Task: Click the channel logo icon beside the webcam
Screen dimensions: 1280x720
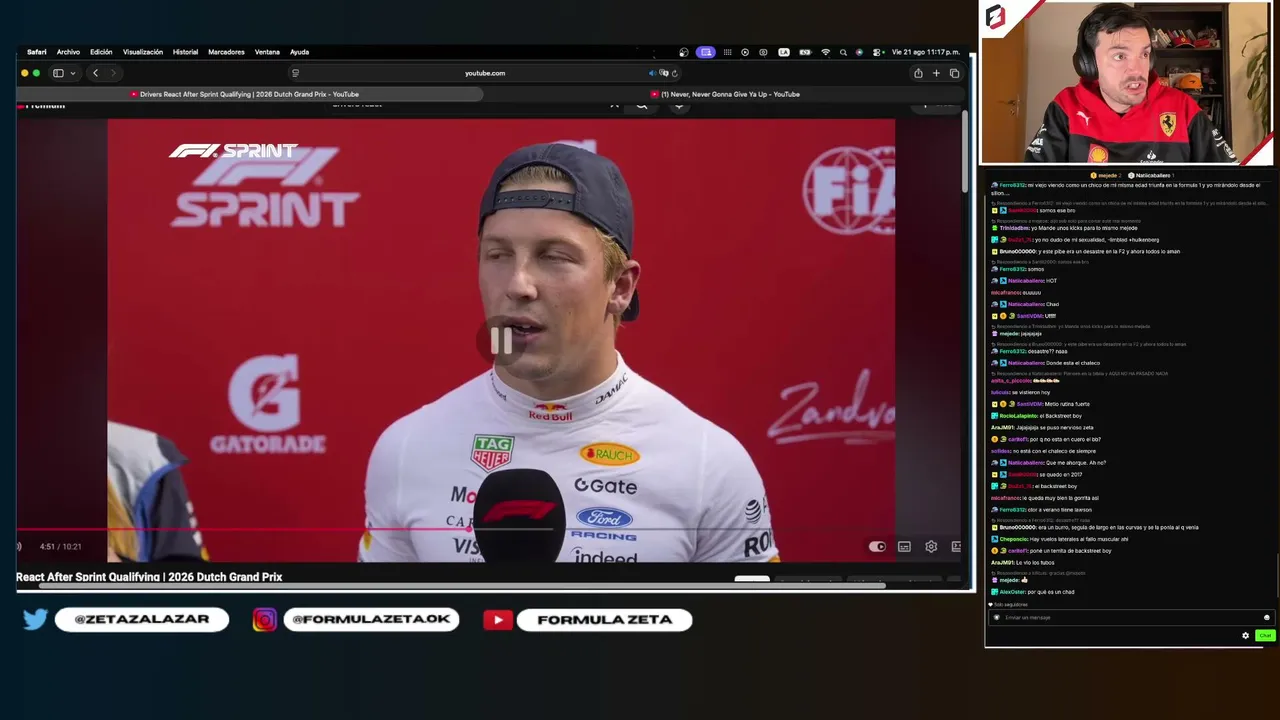Action: point(995,17)
